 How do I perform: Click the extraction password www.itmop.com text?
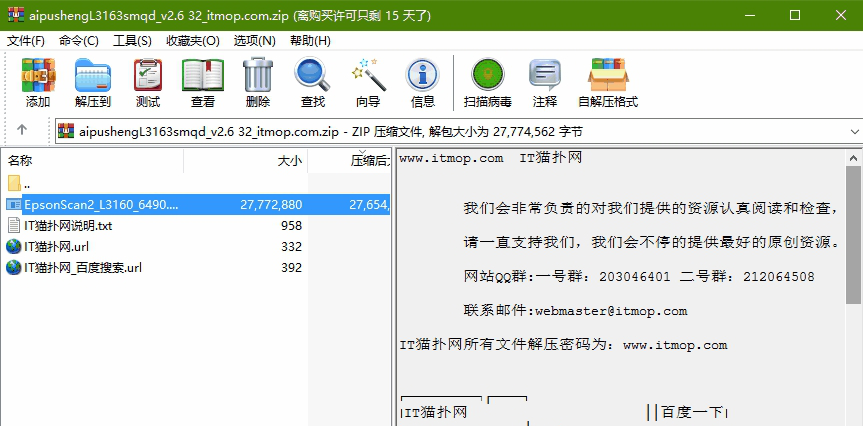pos(675,346)
